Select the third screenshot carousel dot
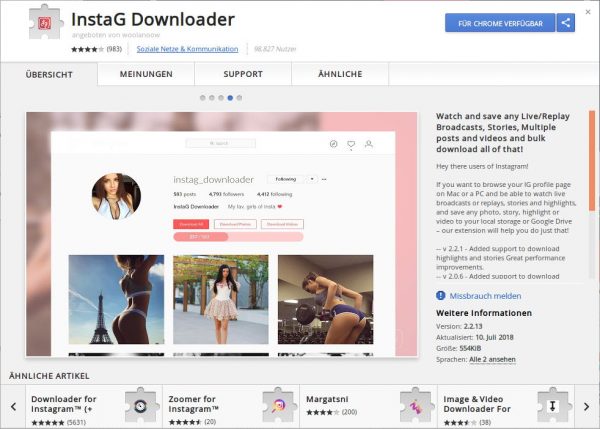 [x=221, y=98]
